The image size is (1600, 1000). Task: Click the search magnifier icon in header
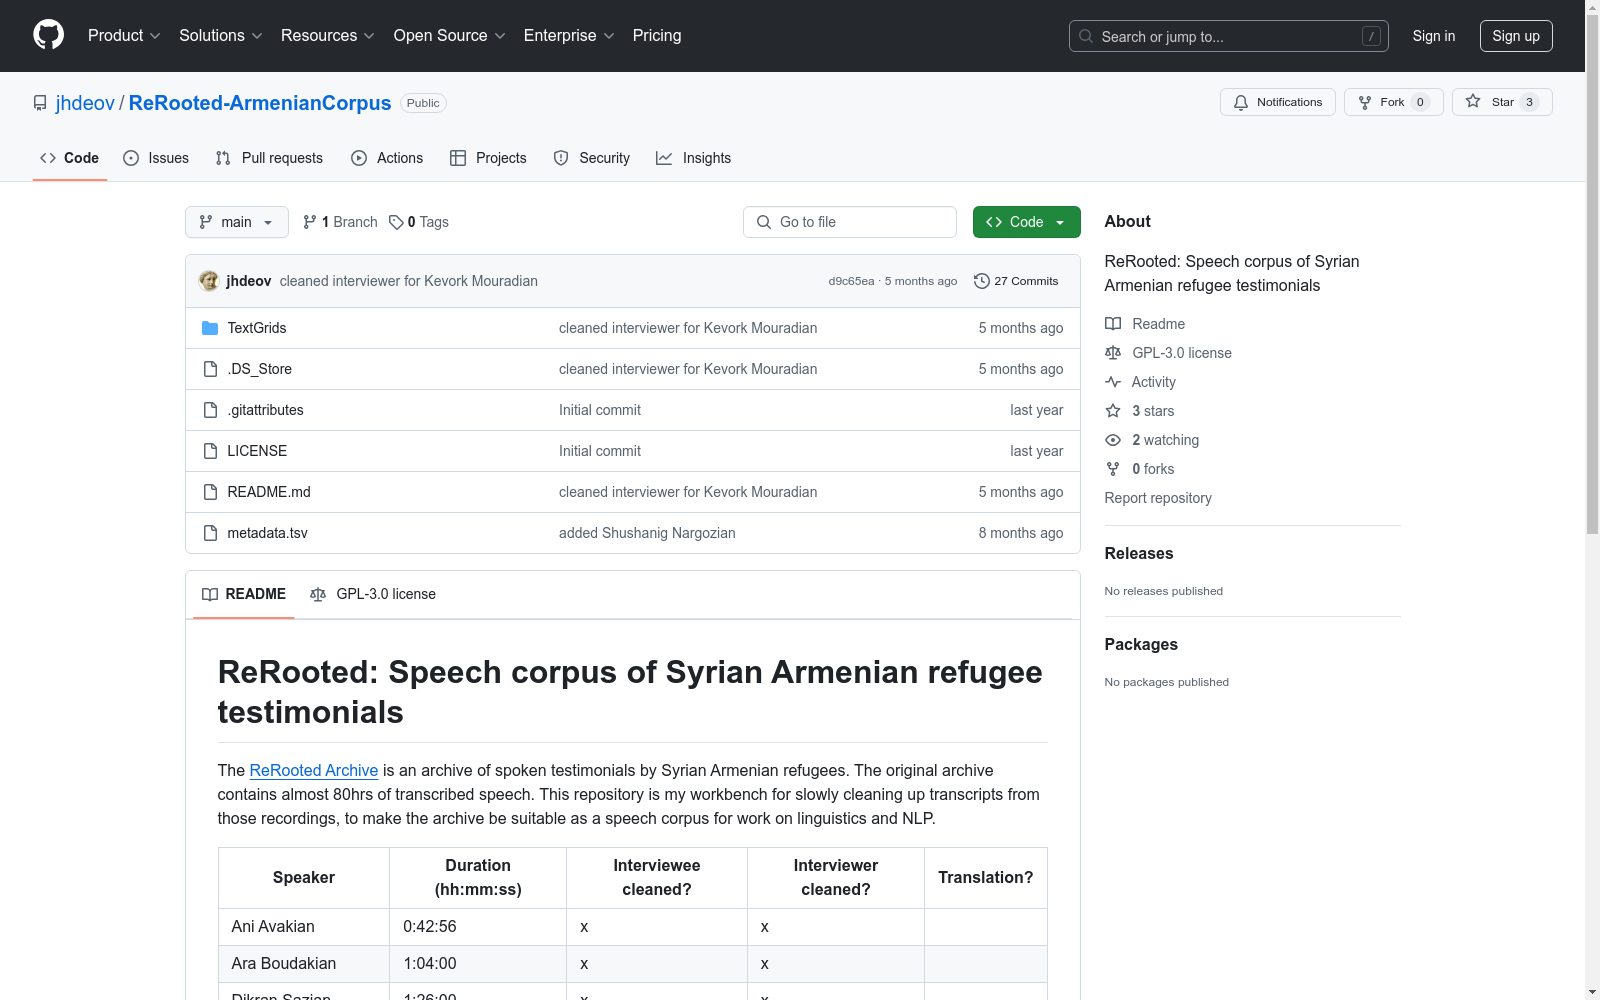coord(1086,36)
